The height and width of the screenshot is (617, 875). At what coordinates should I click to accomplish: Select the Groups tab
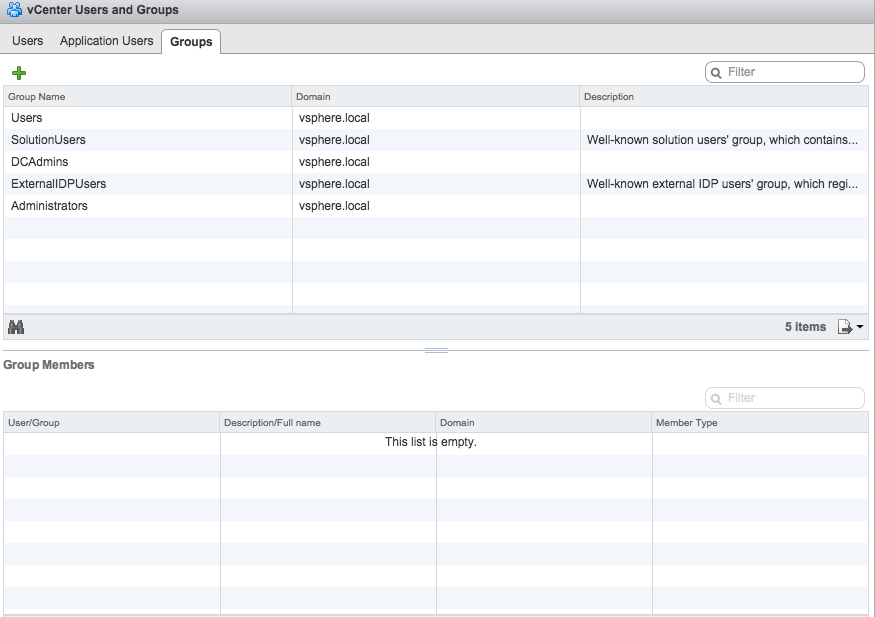click(x=191, y=42)
